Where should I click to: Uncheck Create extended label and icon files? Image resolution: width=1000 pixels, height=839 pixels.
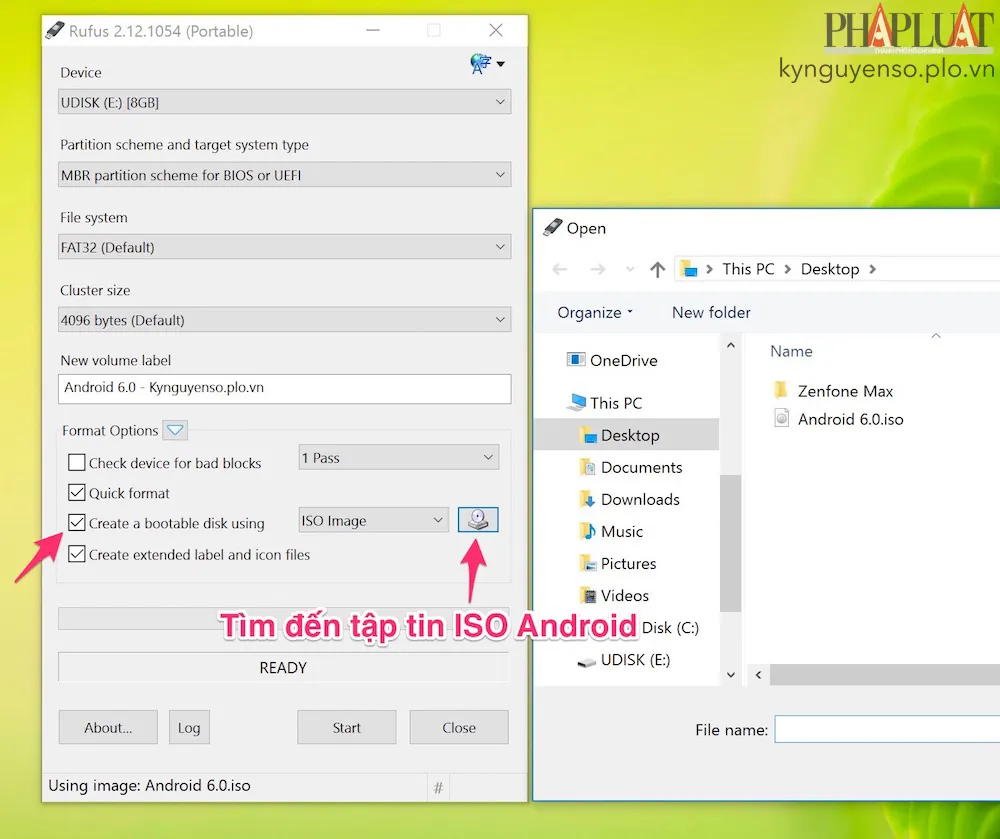tap(77, 554)
